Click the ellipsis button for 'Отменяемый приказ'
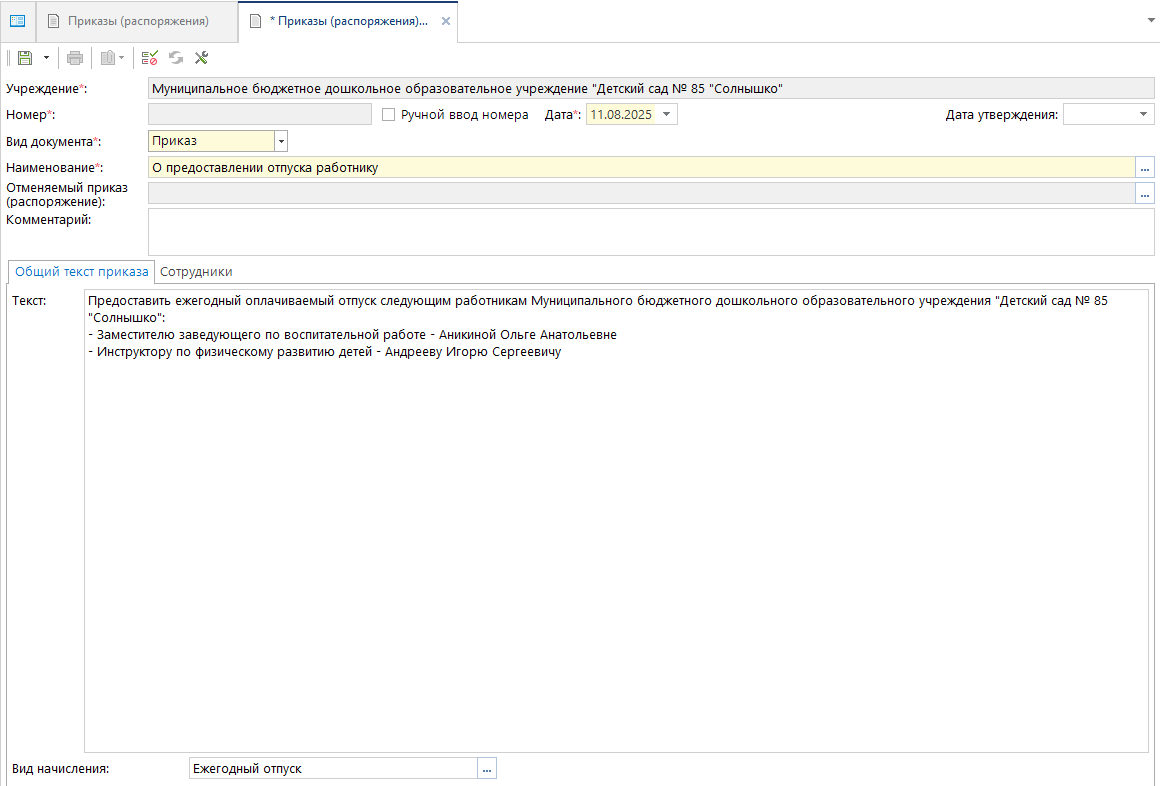The image size is (1160, 786). tap(1145, 194)
